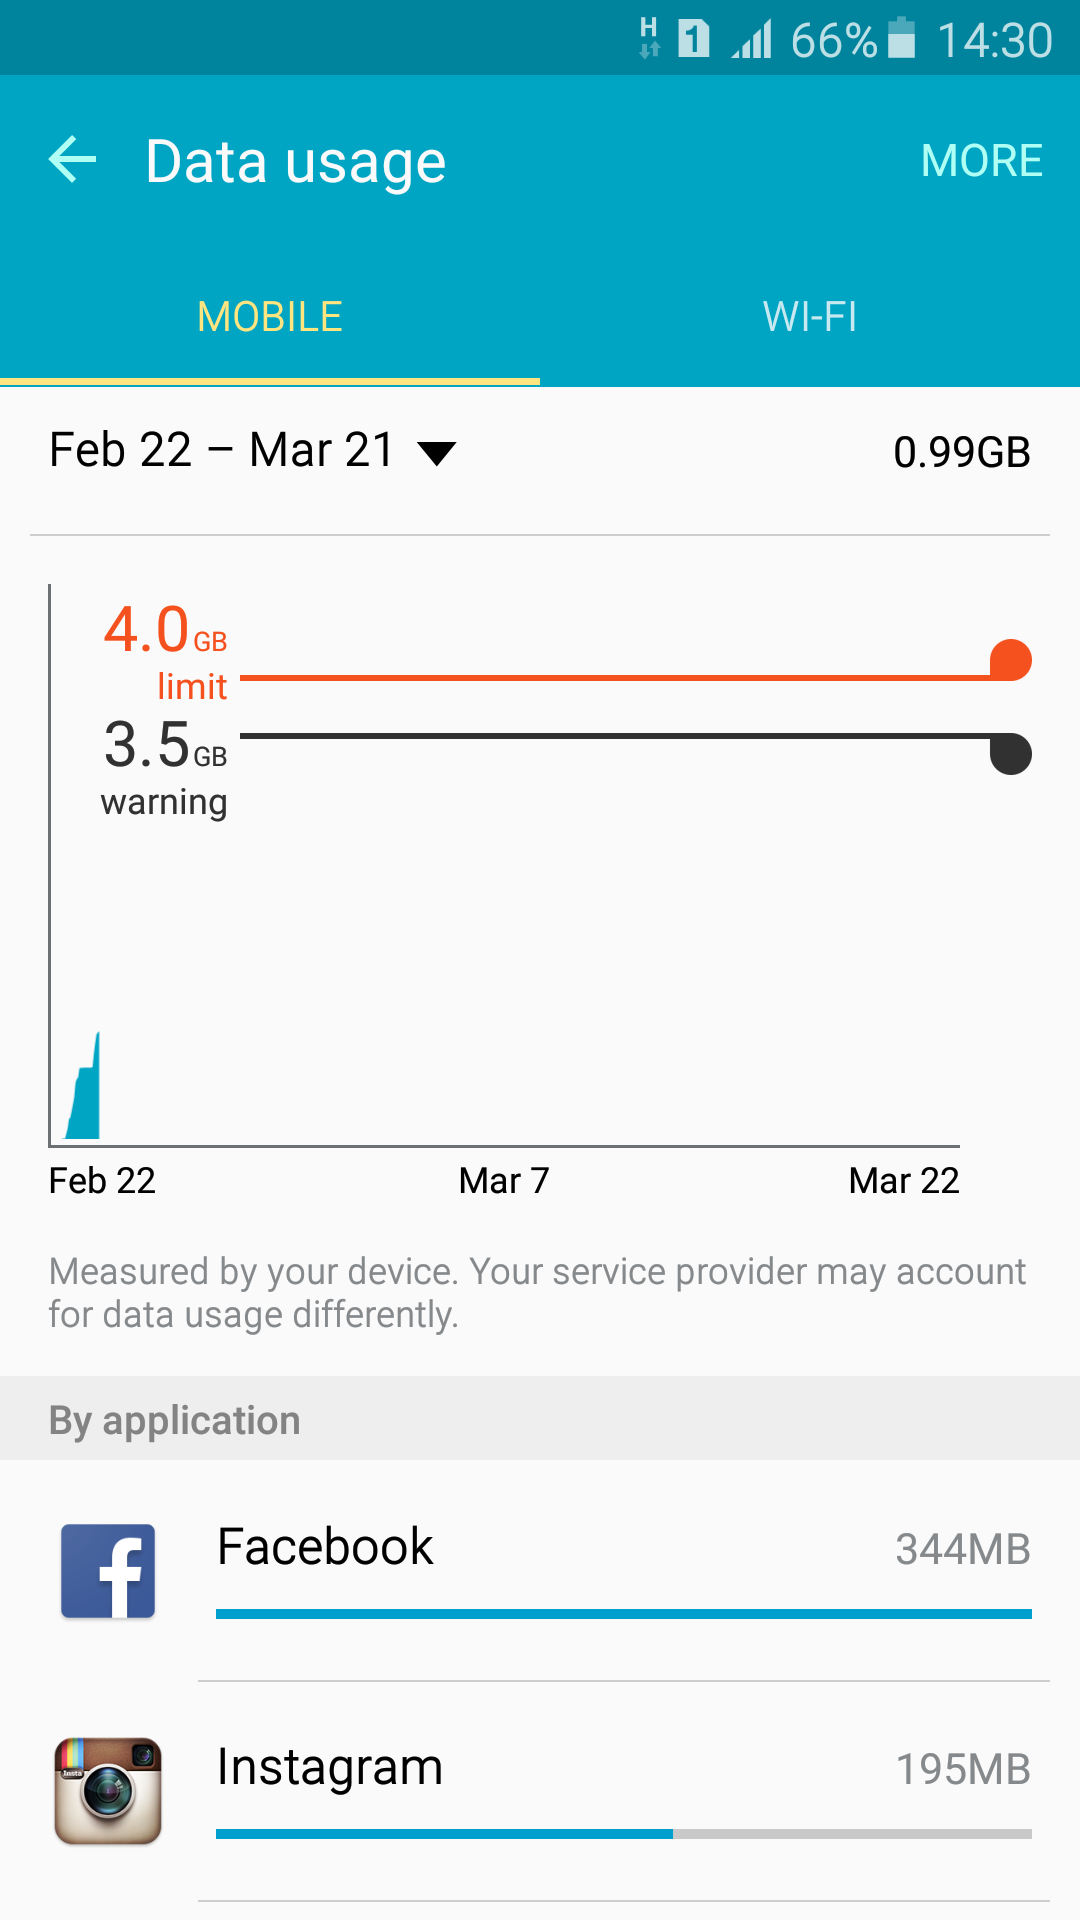This screenshot has width=1080, height=1920.
Task: Tap the 4.0 GB limit label
Action: pos(166,651)
